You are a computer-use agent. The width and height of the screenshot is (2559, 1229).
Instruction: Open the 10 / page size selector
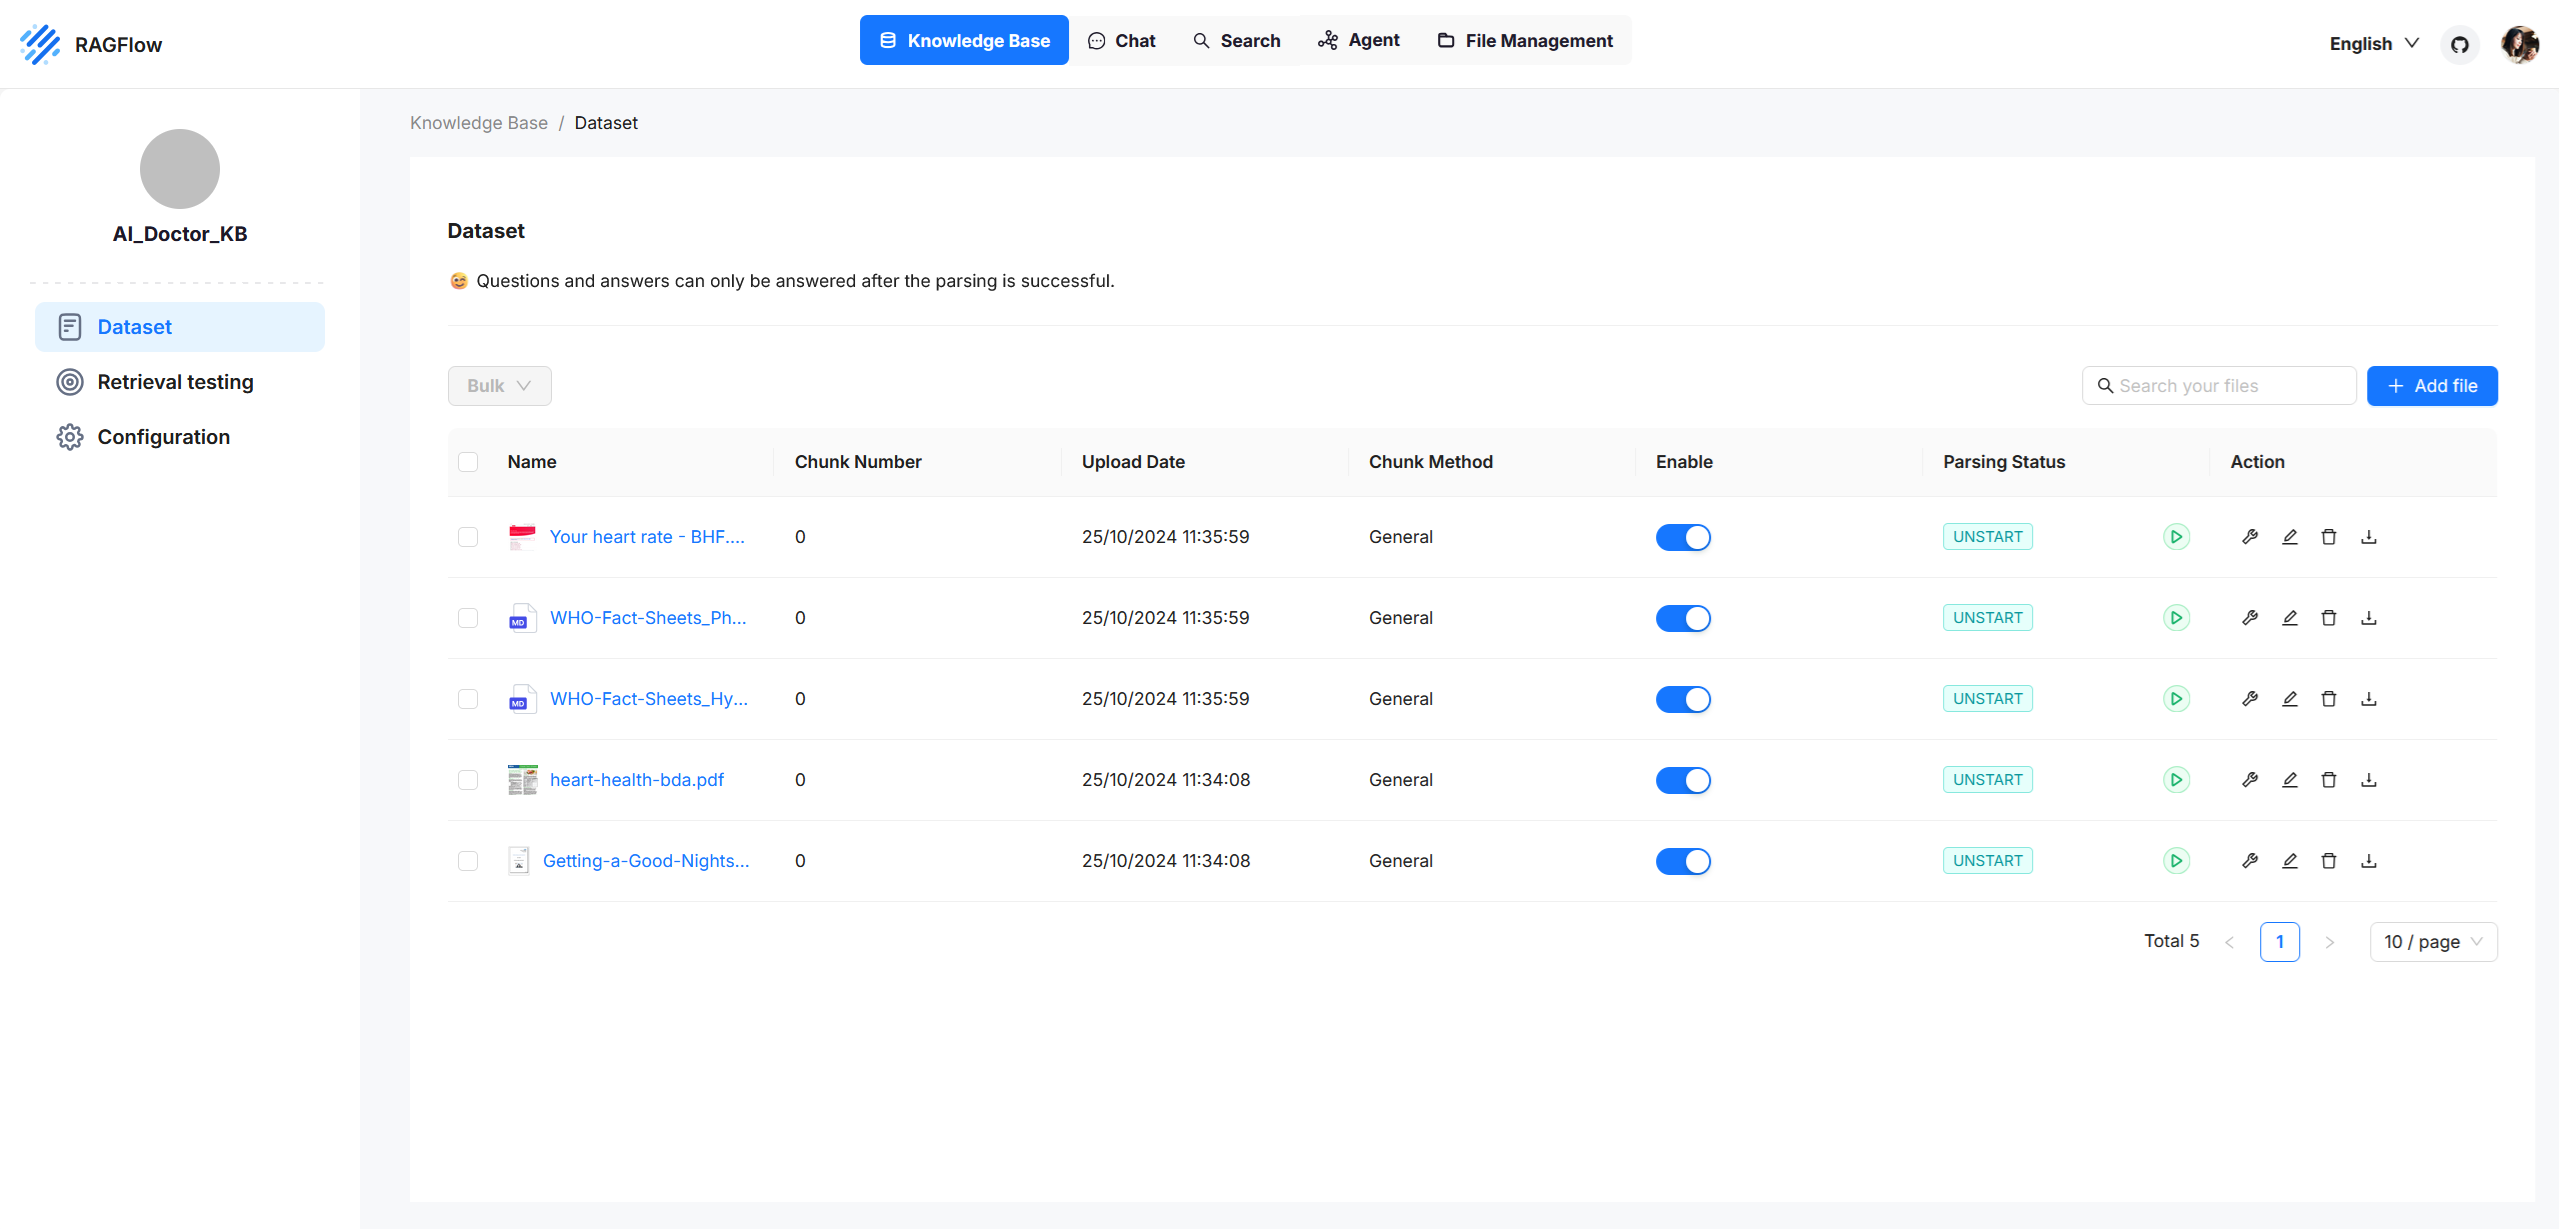[2432, 942]
